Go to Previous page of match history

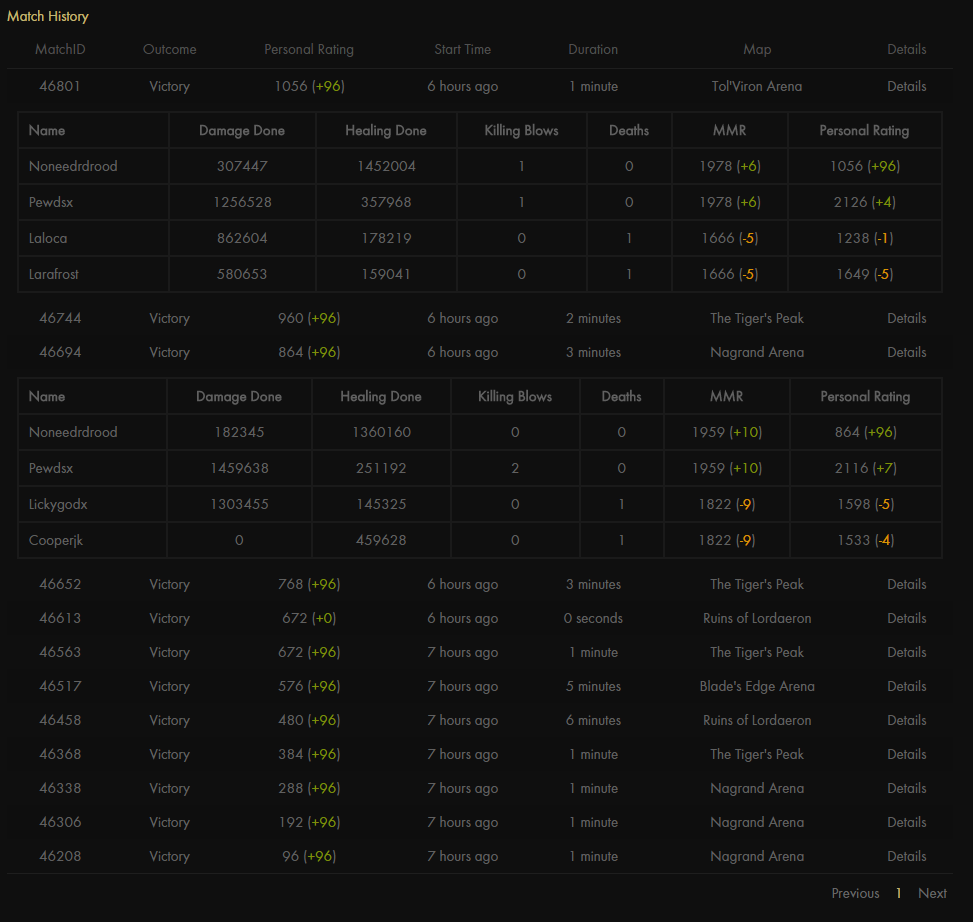click(x=855, y=893)
